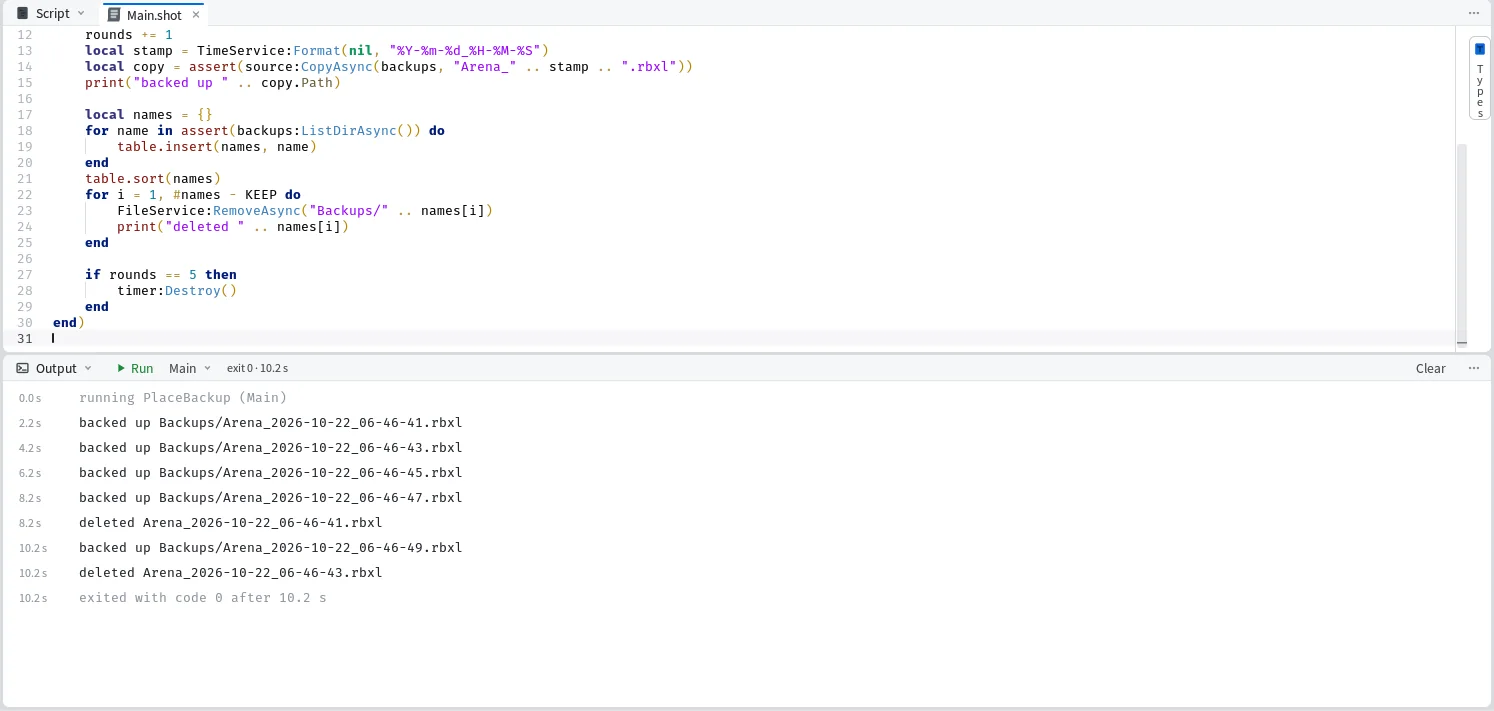Clear the output log
The height and width of the screenshot is (711, 1494).
(x=1430, y=368)
